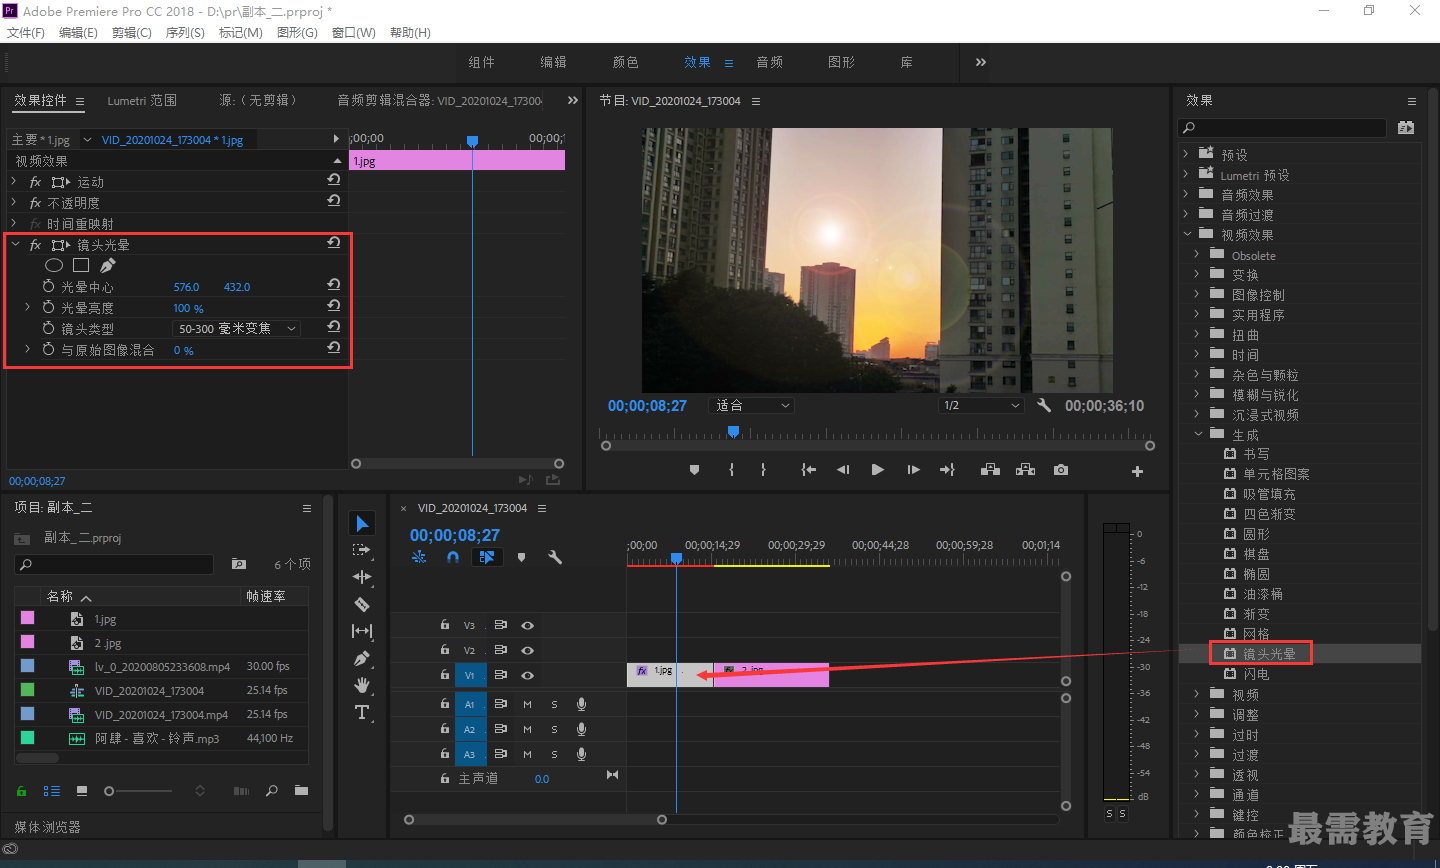Expand the 预设 effects folder

click(x=1186, y=153)
